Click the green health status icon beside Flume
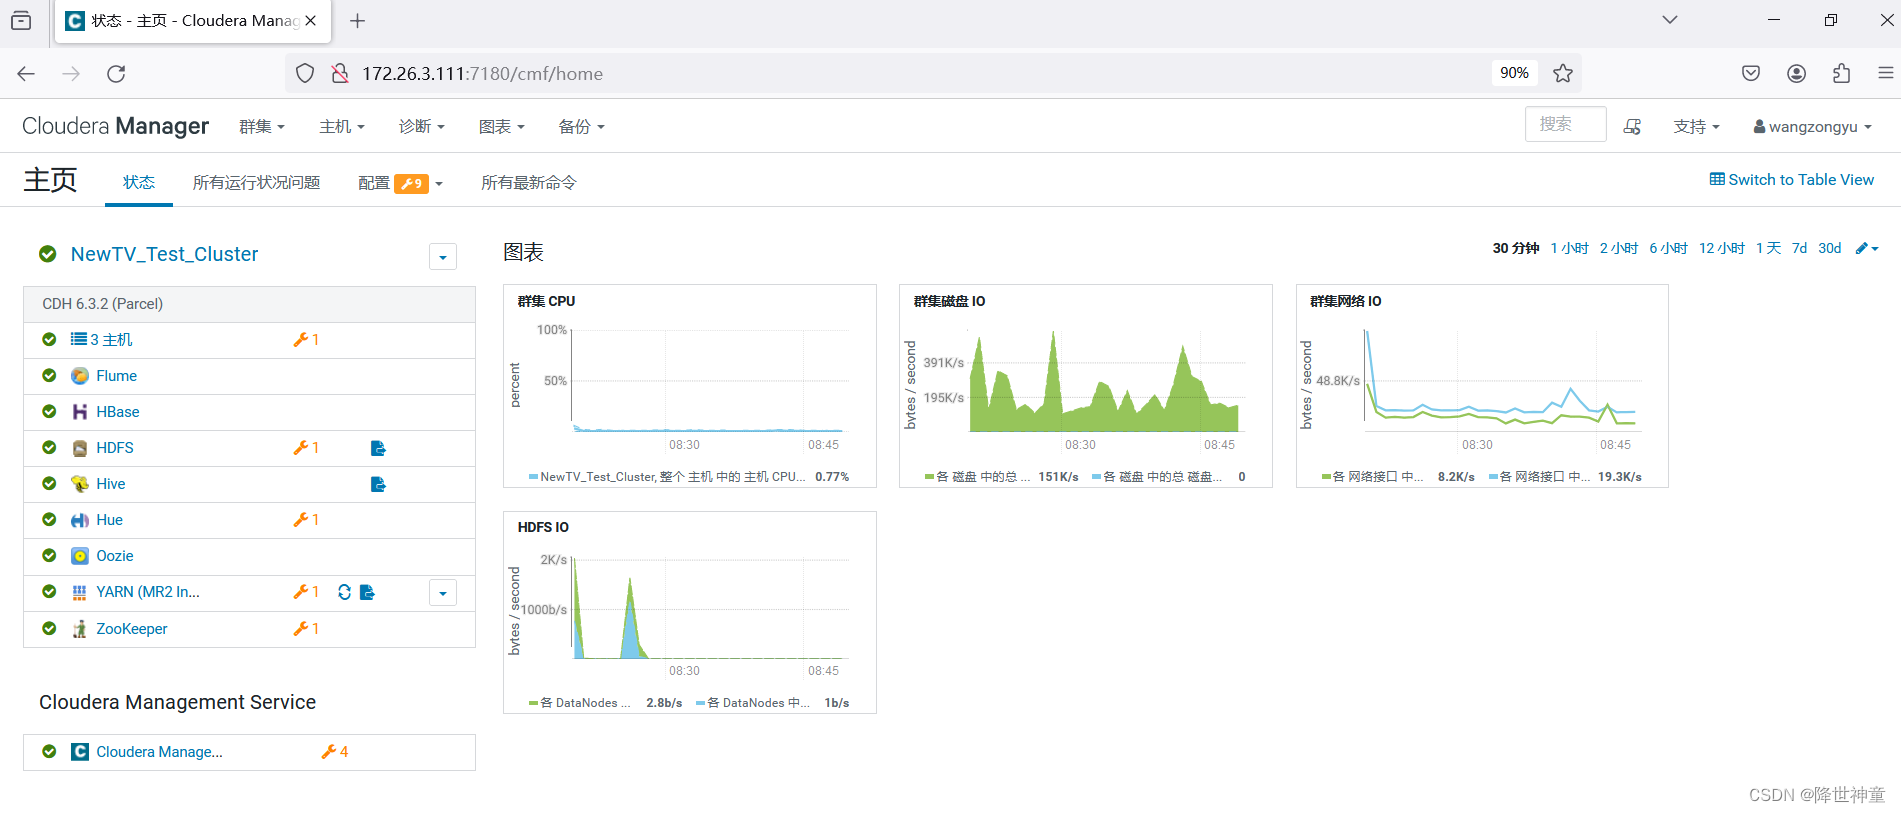 point(49,376)
